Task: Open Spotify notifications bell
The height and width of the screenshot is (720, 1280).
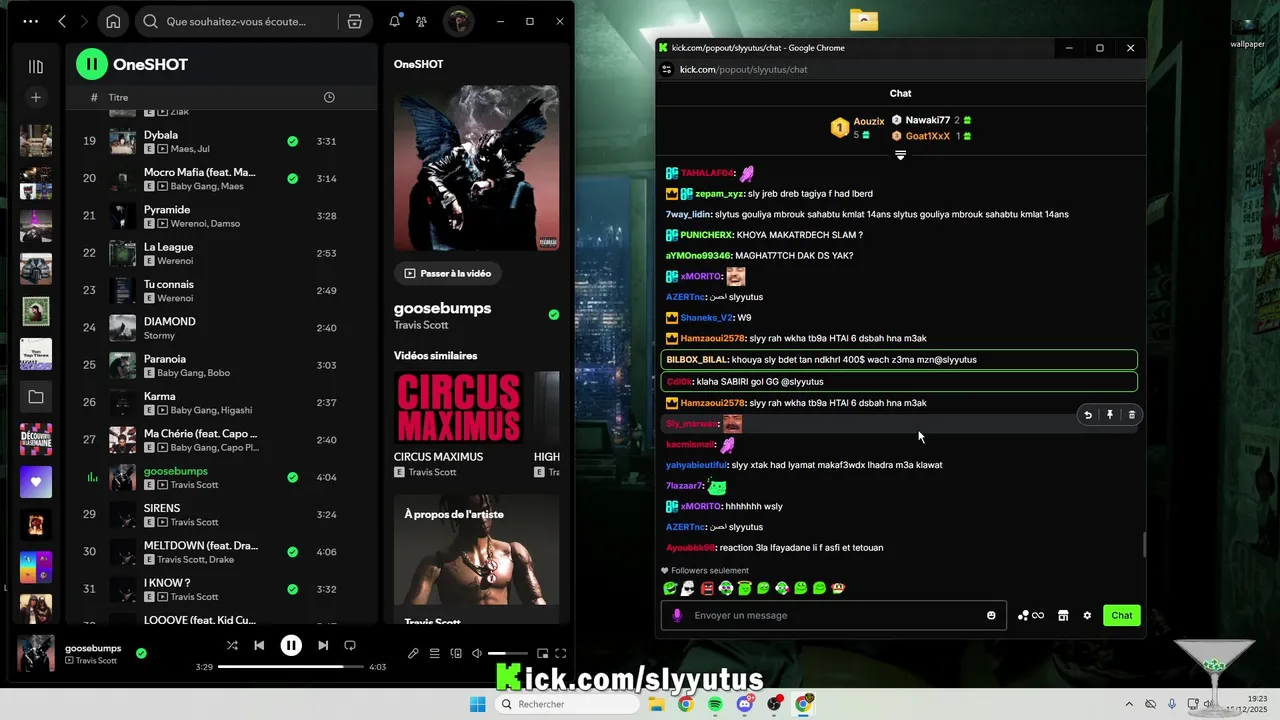Action: [395, 21]
